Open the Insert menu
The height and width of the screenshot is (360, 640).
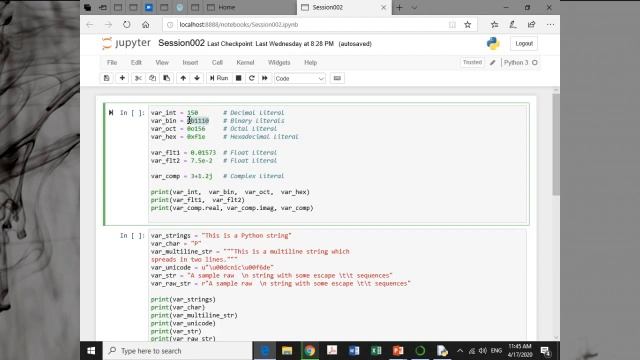click(190, 62)
